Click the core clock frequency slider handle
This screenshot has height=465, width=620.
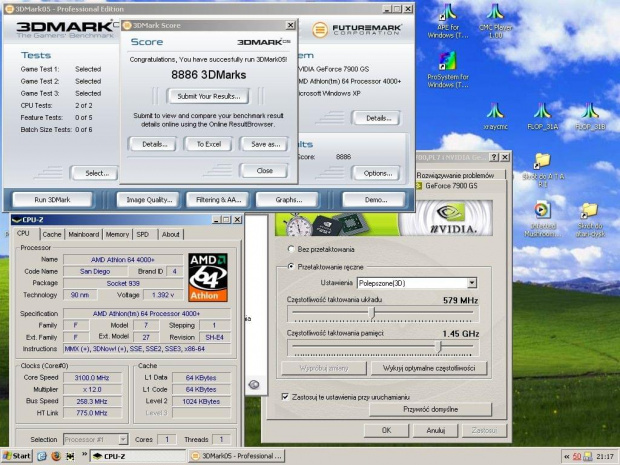click(x=372, y=313)
